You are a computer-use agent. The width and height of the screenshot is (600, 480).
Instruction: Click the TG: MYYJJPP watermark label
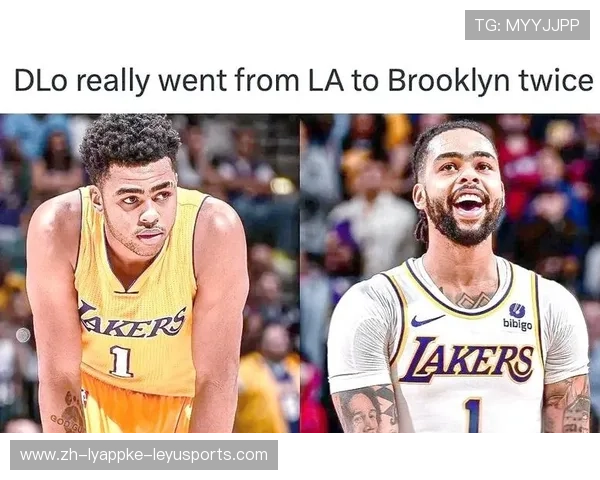click(x=527, y=25)
